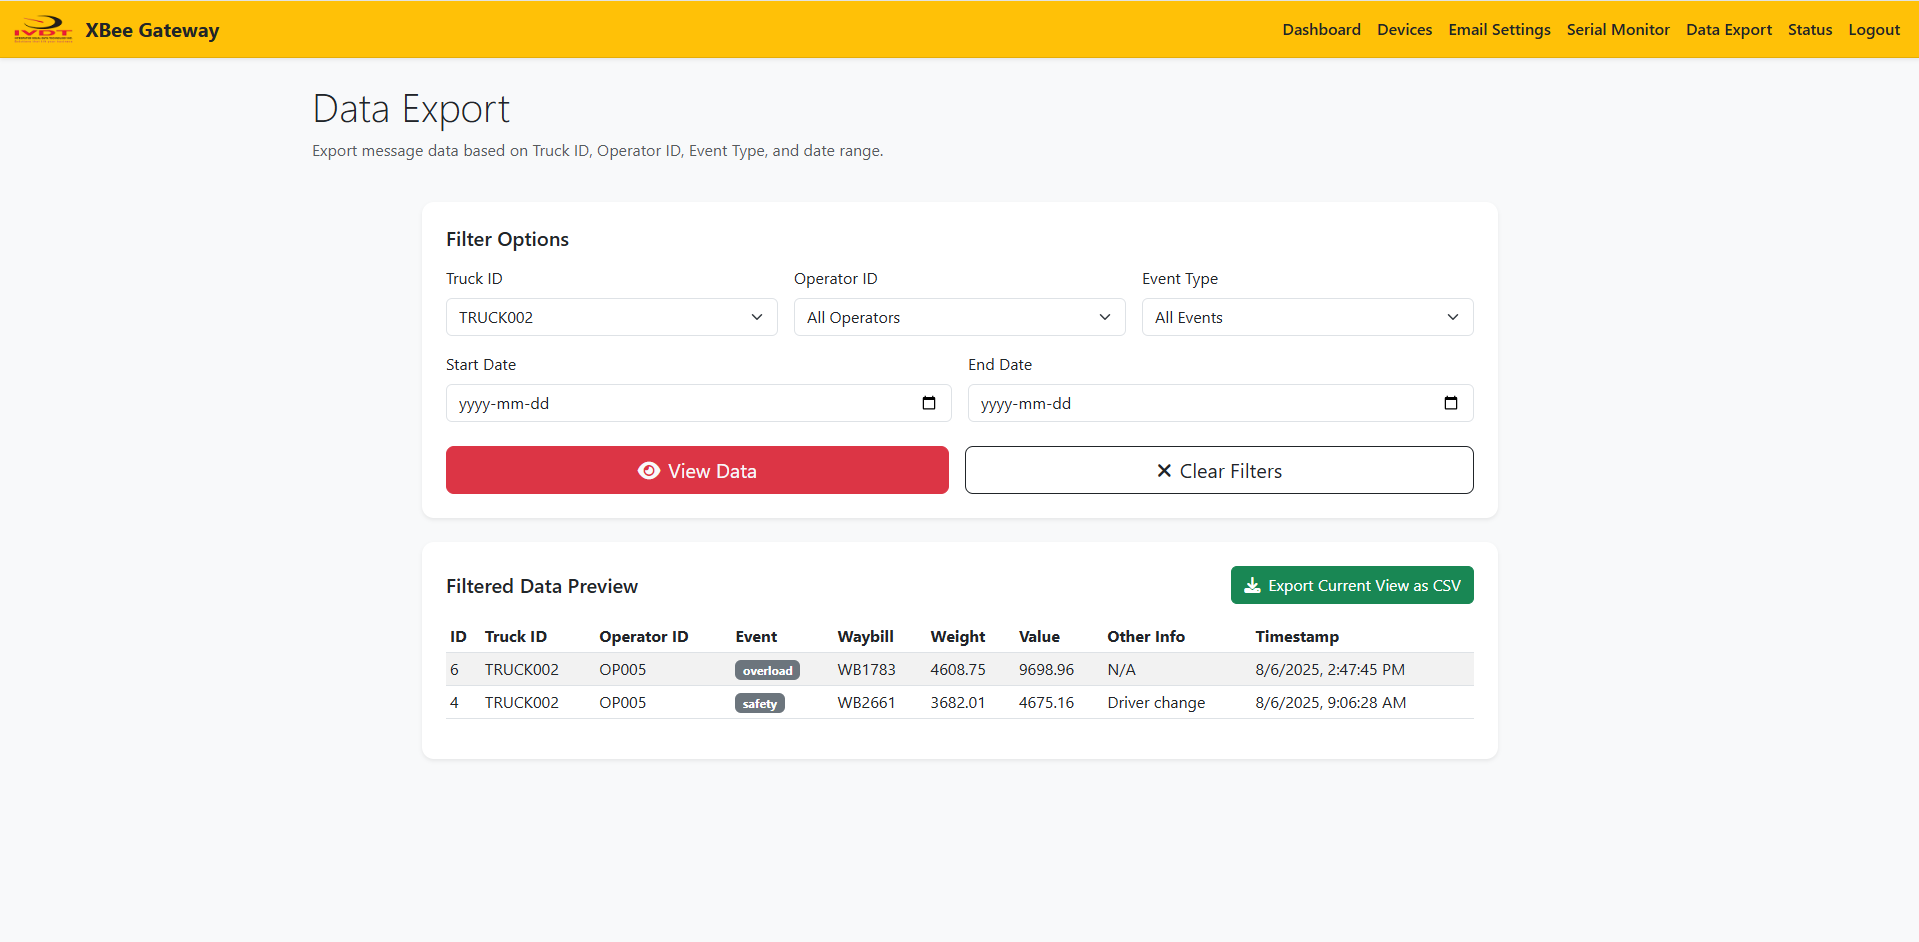Viewport: 1919px width, 942px height.
Task: Click the XBee Gateway brand title
Action: click(x=152, y=30)
